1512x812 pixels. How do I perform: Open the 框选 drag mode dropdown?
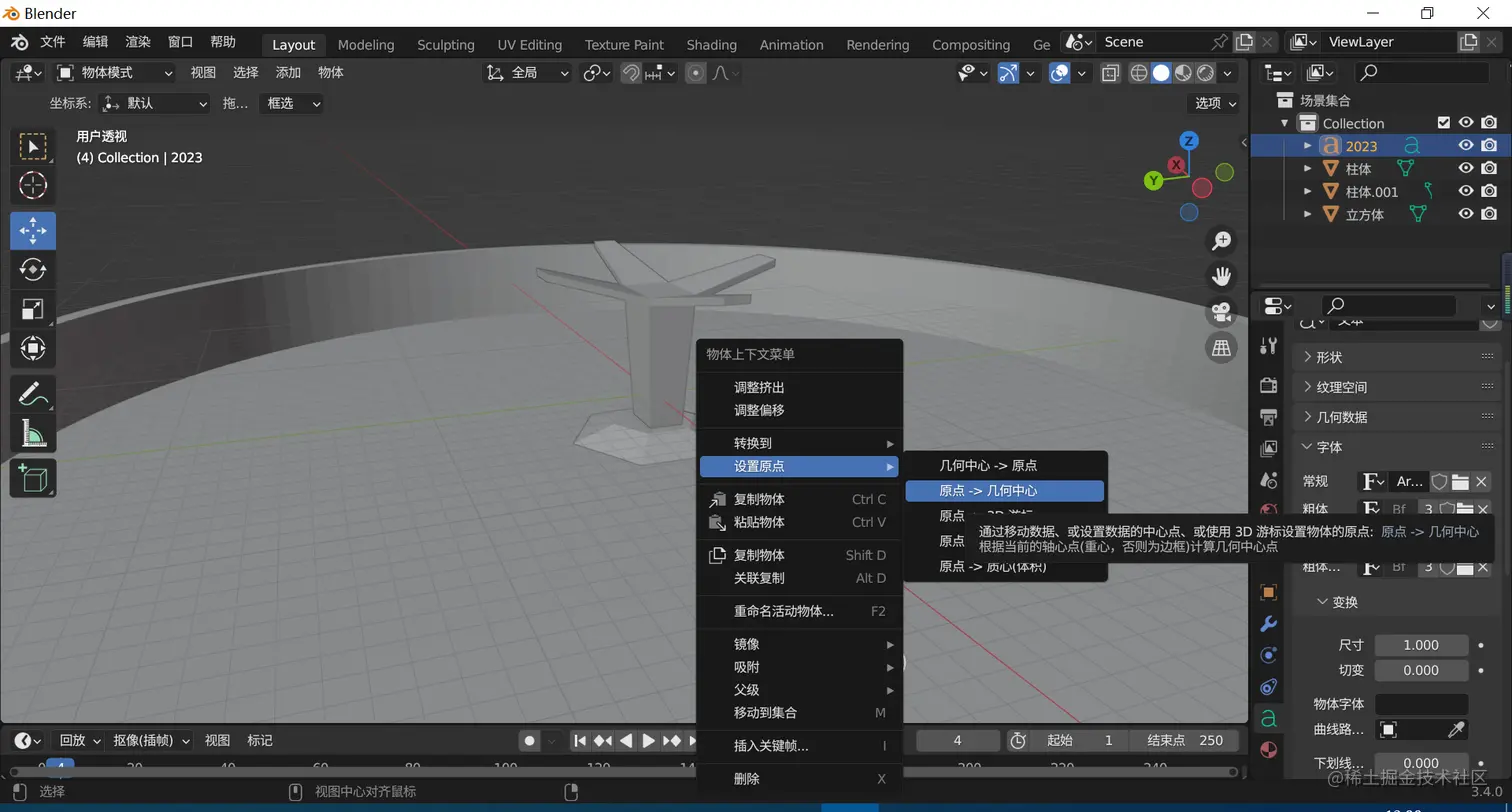click(291, 103)
